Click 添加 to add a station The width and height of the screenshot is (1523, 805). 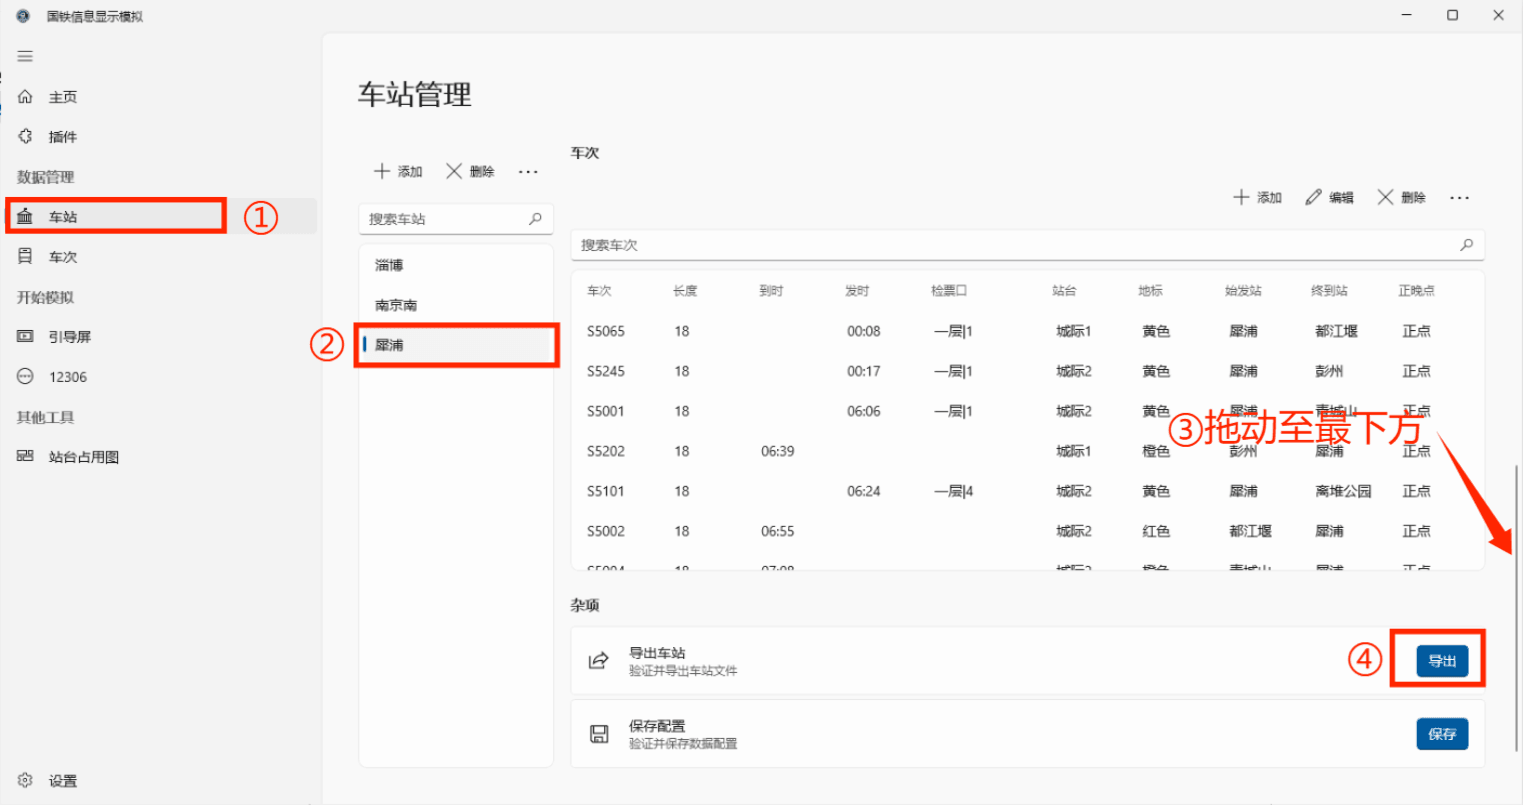(x=398, y=172)
